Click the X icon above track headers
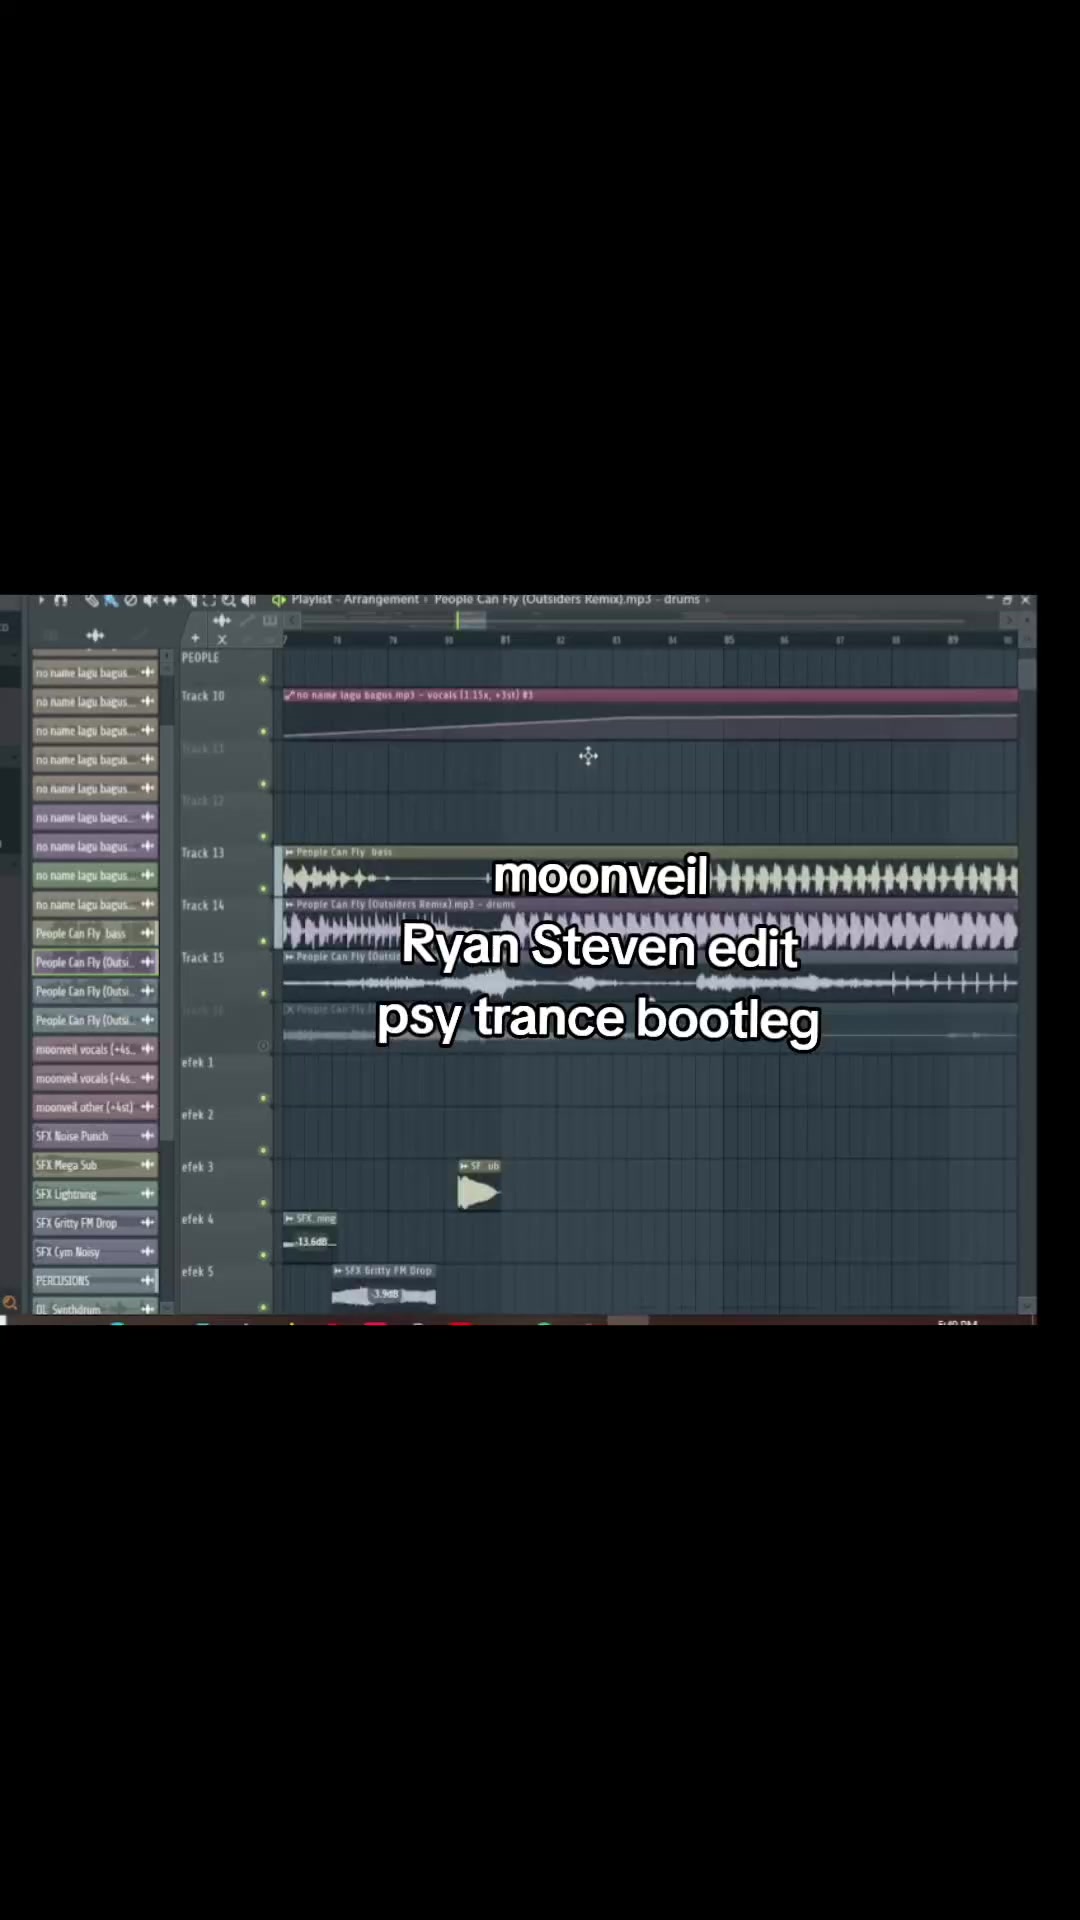The height and width of the screenshot is (1920, 1080). (x=222, y=639)
